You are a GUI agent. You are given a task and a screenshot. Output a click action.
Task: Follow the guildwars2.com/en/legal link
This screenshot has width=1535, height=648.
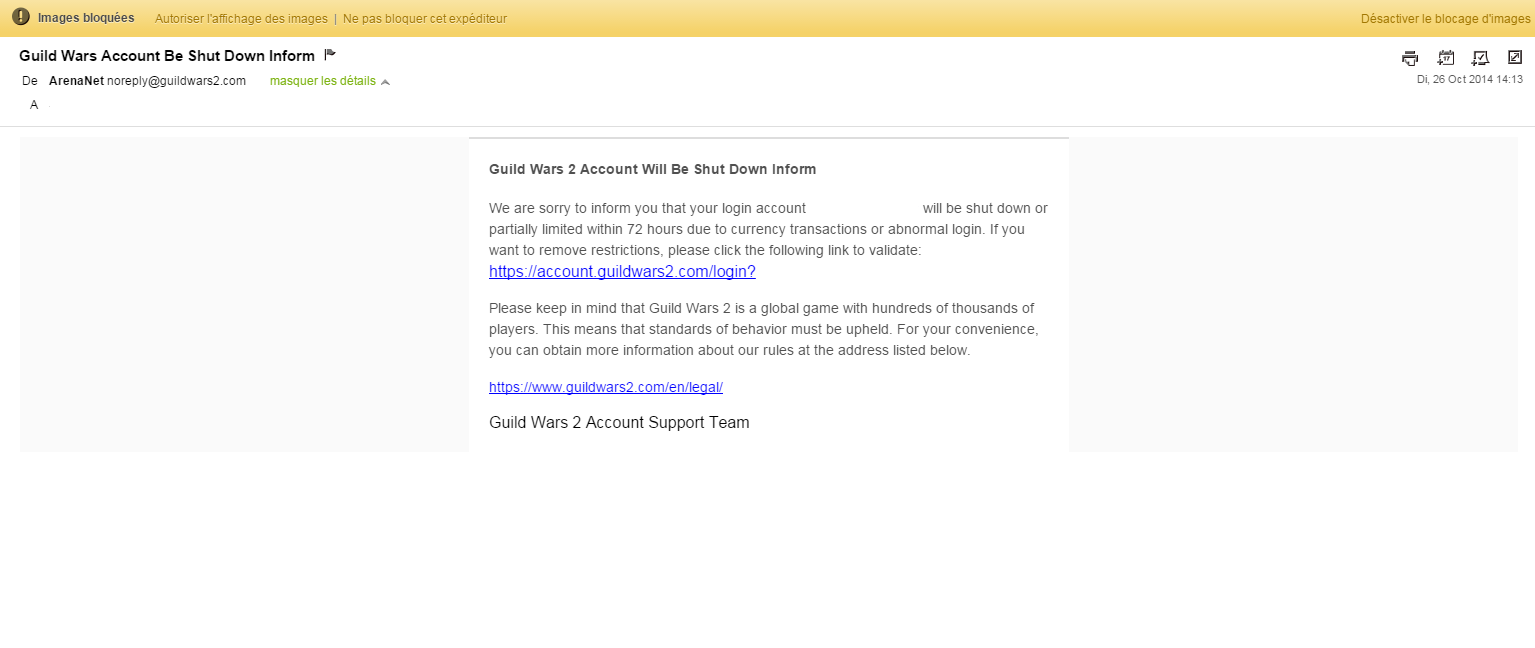pos(606,387)
